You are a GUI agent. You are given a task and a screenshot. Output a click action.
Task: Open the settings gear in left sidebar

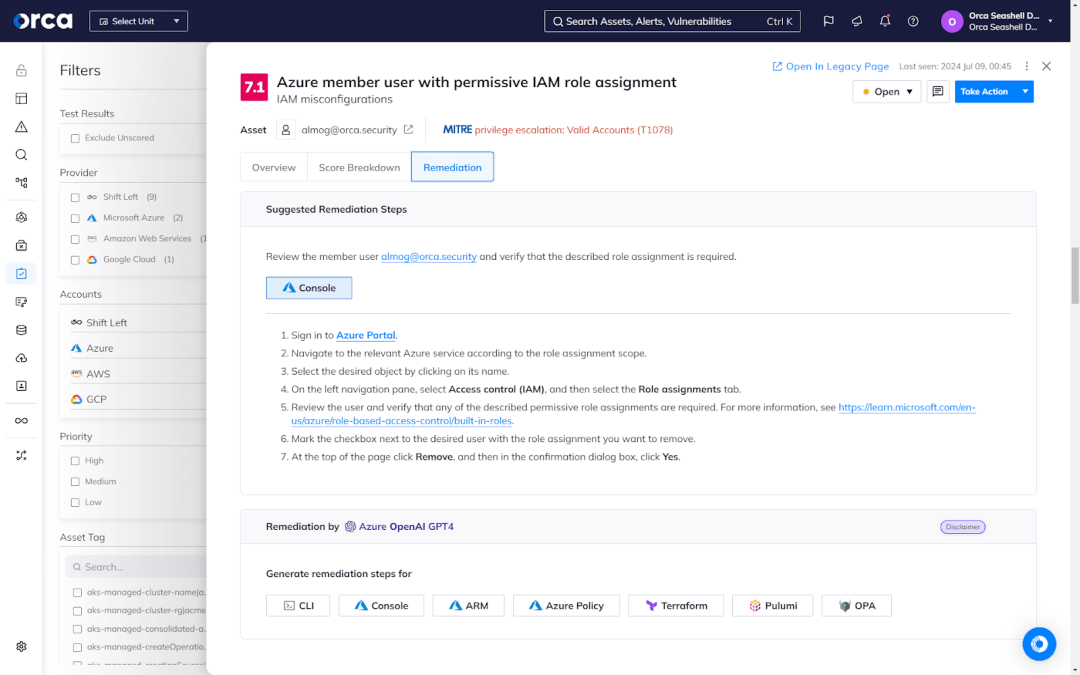(x=21, y=647)
